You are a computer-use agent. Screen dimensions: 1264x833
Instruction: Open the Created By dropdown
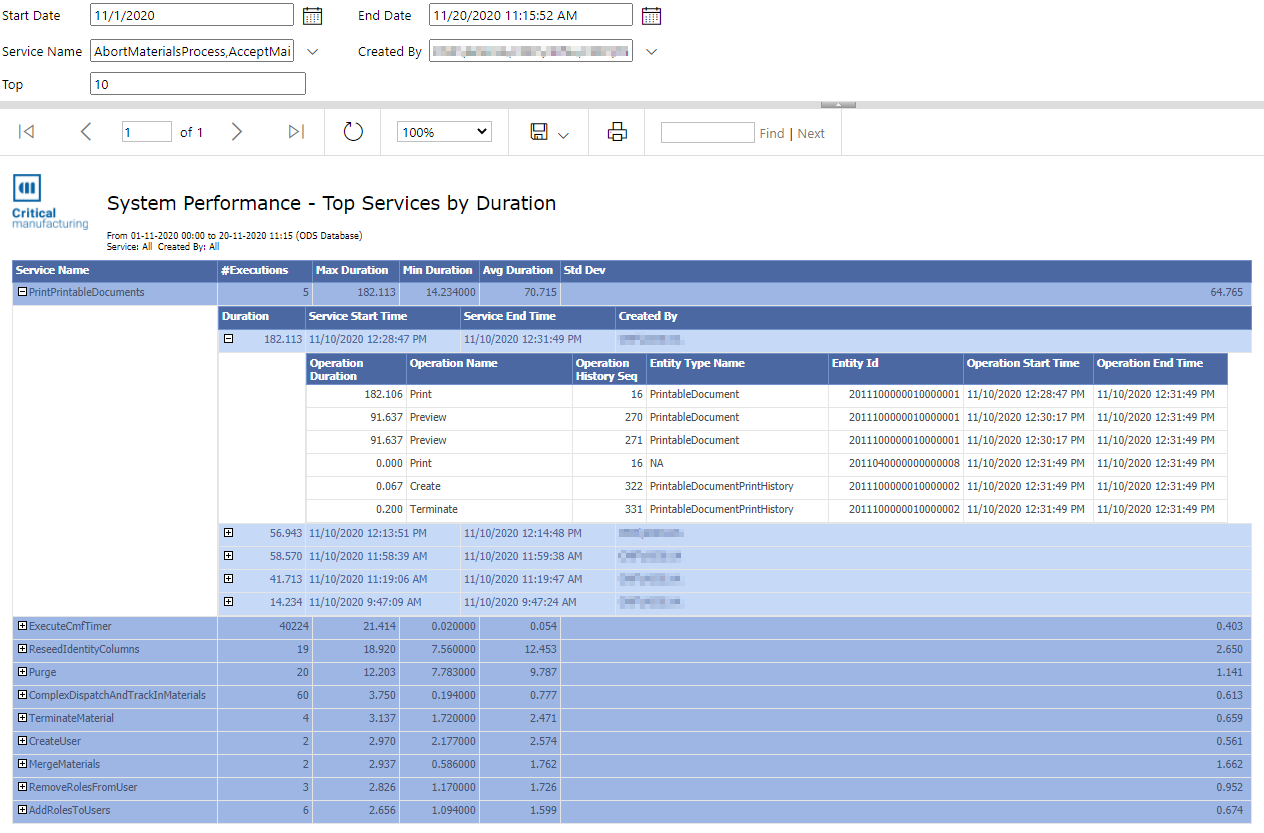coord(651,51)
